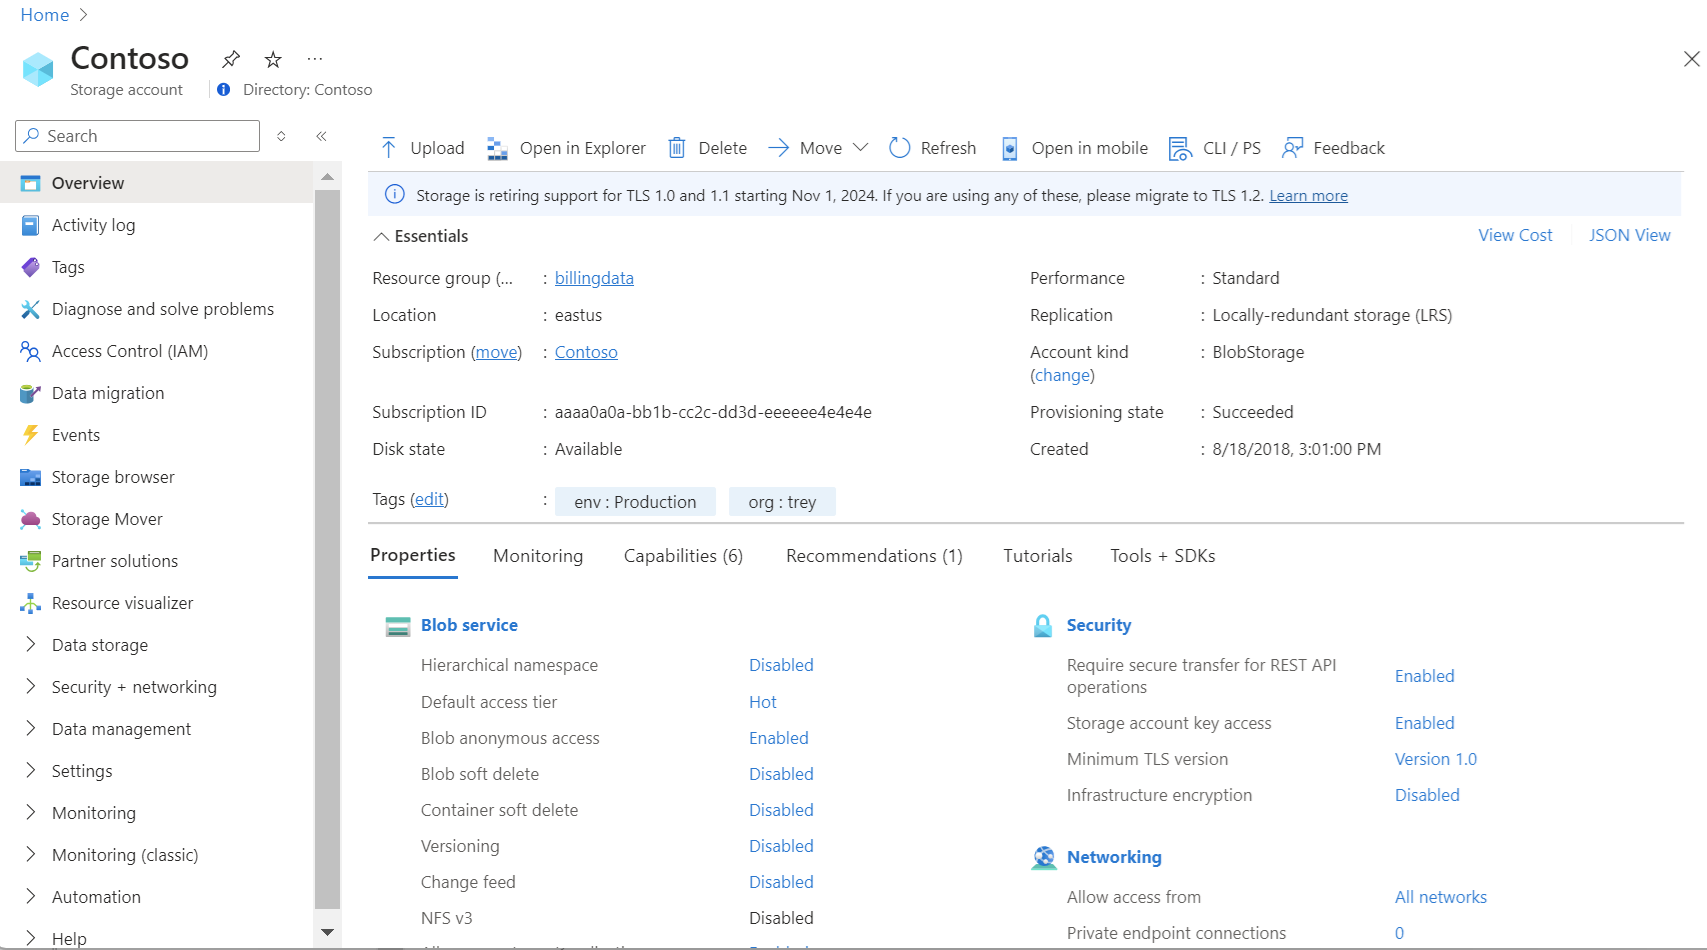This screenshot has width=1707, height=950.
Task: Switch to the Properties tab
Action: 412,556
